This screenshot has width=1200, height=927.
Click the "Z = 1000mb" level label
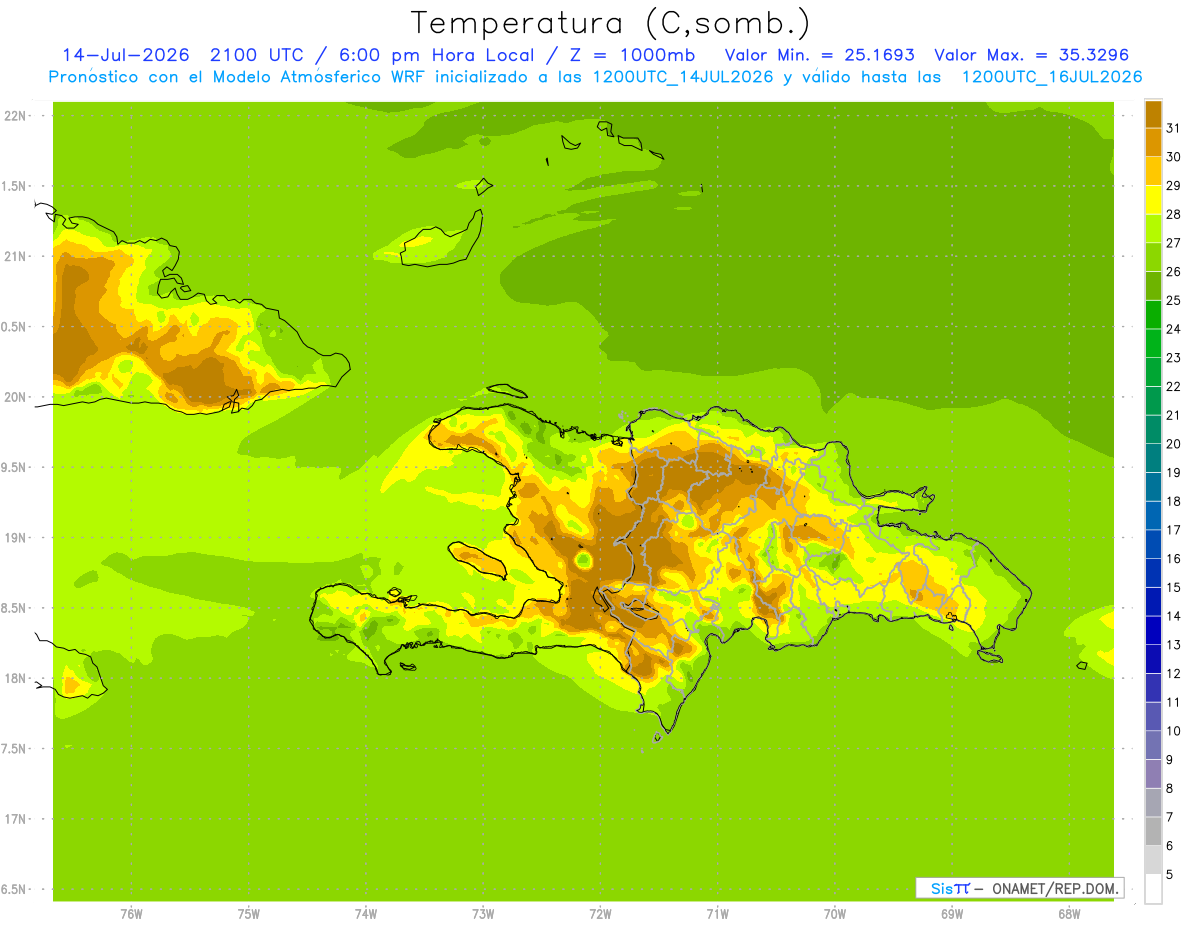pos(630,55)
